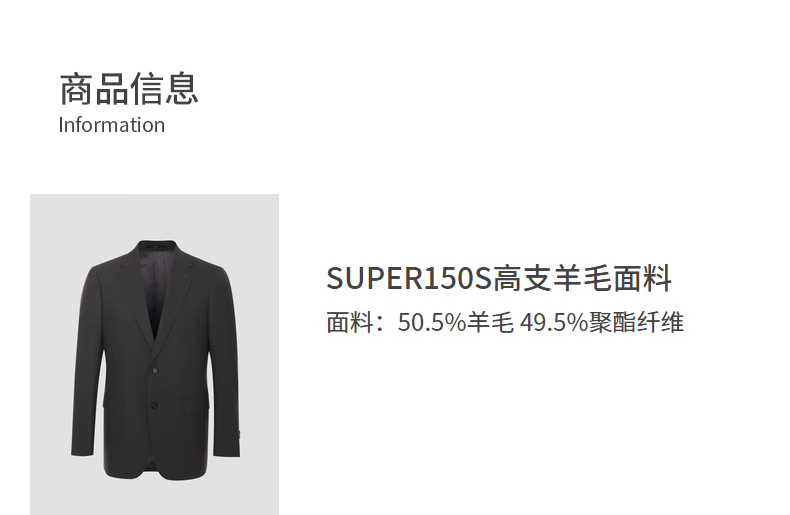Open the dark suit jacket product image
790x515 pixels.
tap(154, 354)
